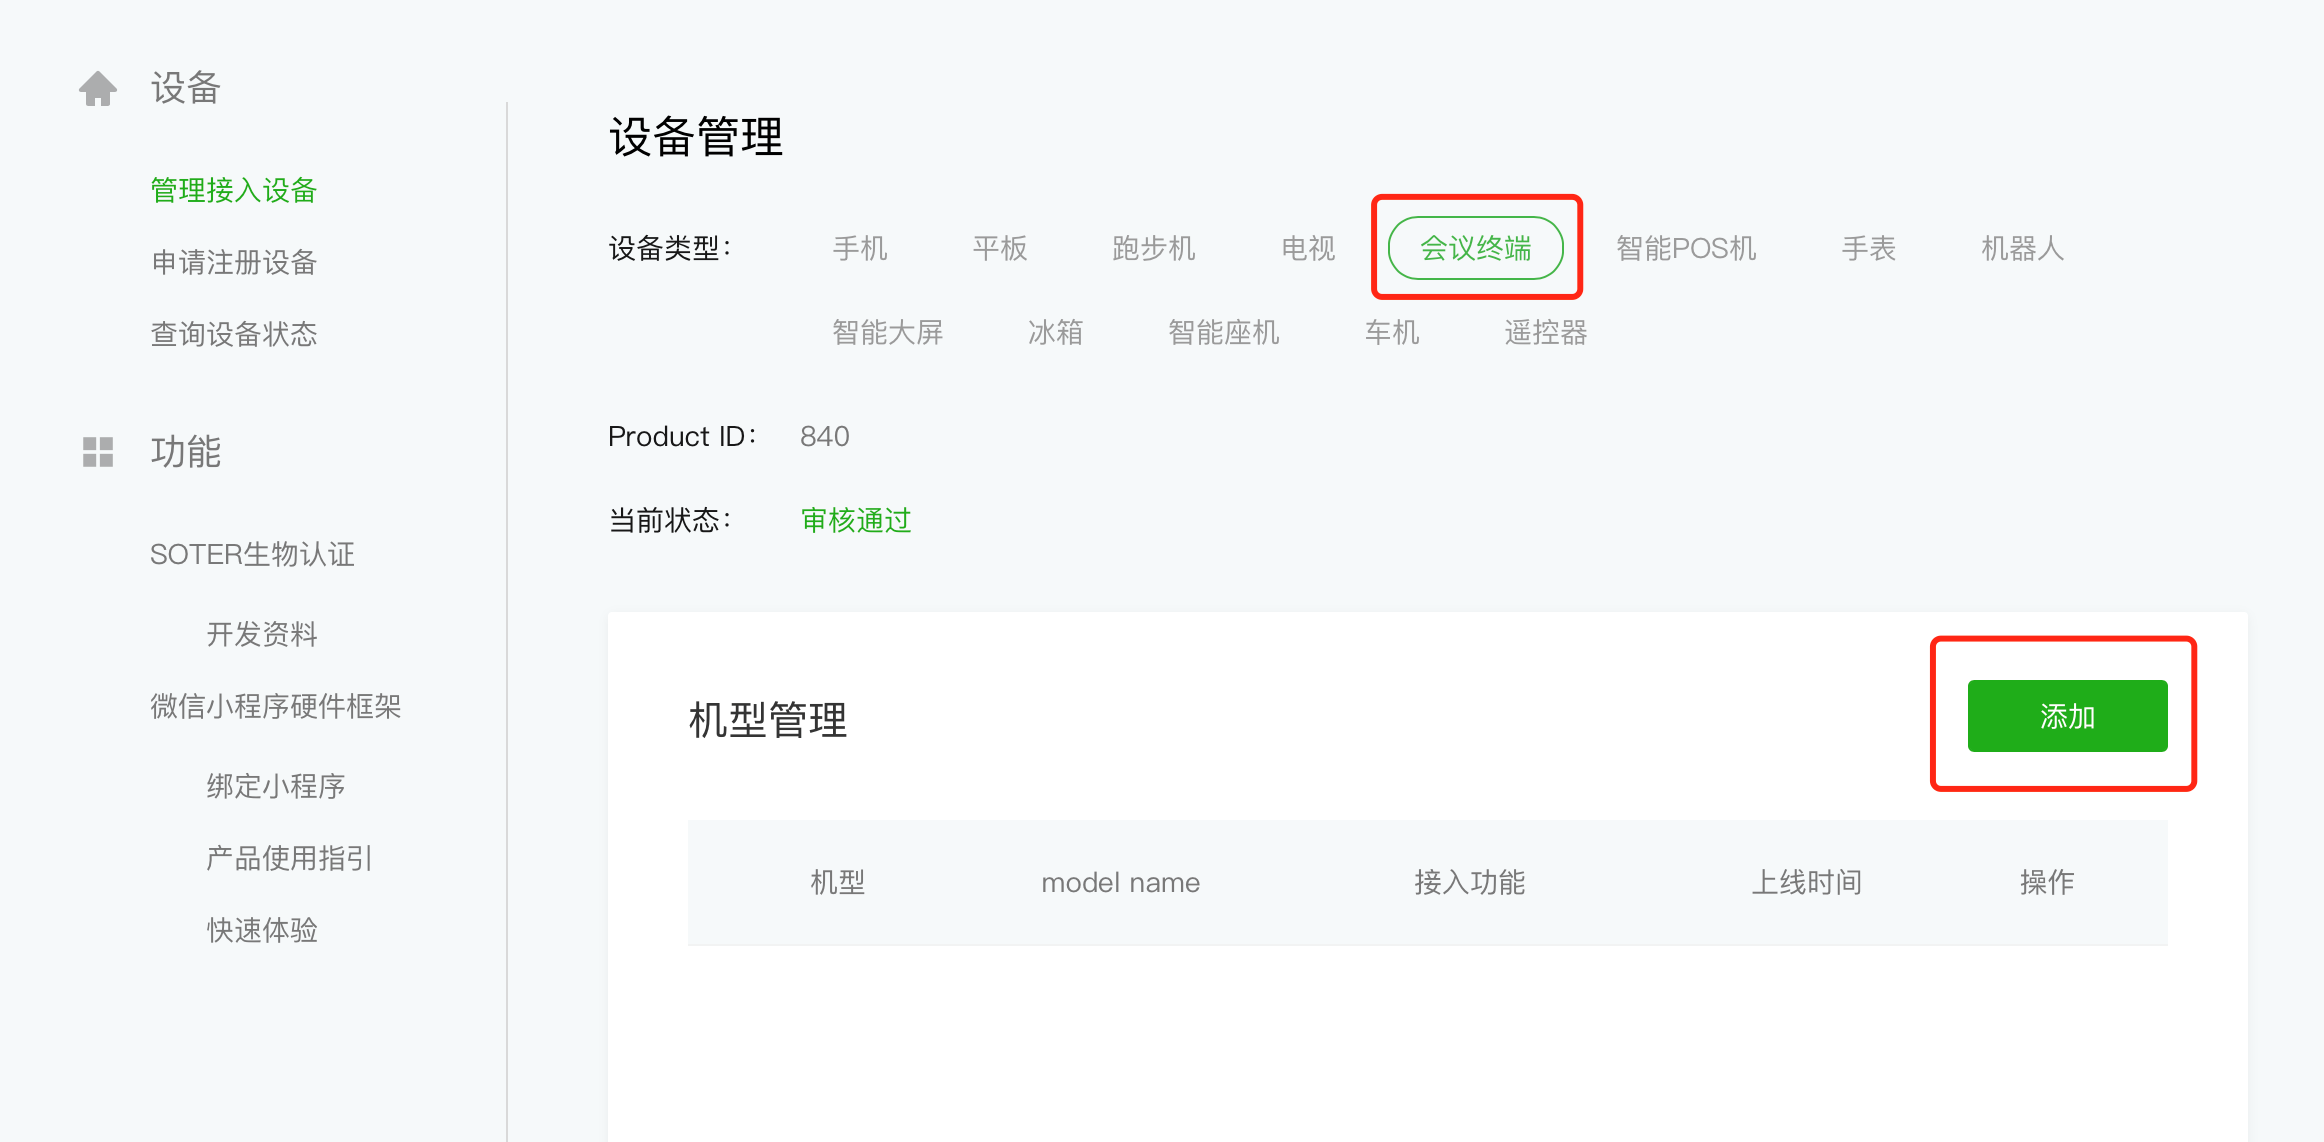The height and width of the screenshot is (1142, 2324).
Task: Pick 电视 device type
Action: [x=1307, y=248]
